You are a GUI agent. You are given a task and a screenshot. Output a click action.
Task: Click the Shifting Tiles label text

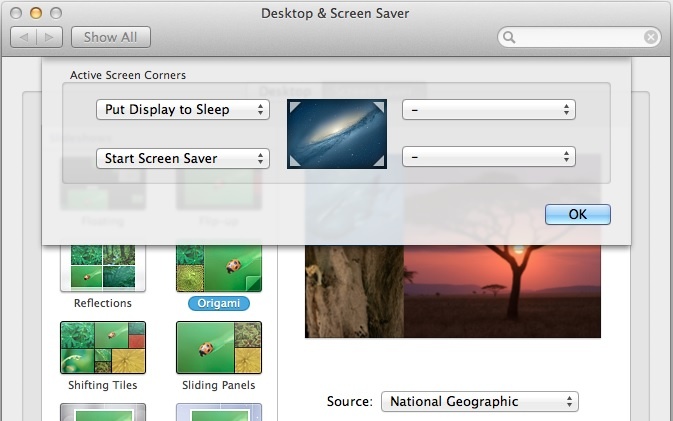tap(103, 385)
